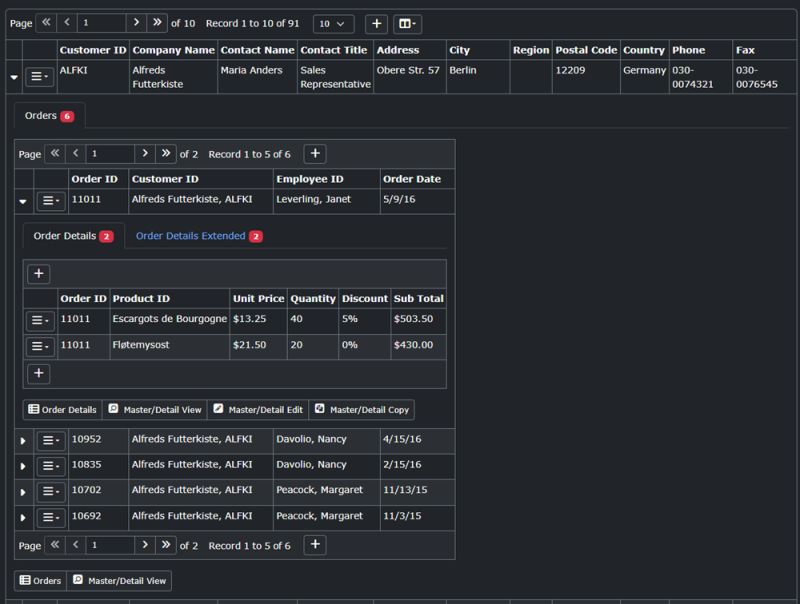Add new order detail using plus below Fløtemysost
This screenshot has height=604, width=800.
[x=39, y=373]
